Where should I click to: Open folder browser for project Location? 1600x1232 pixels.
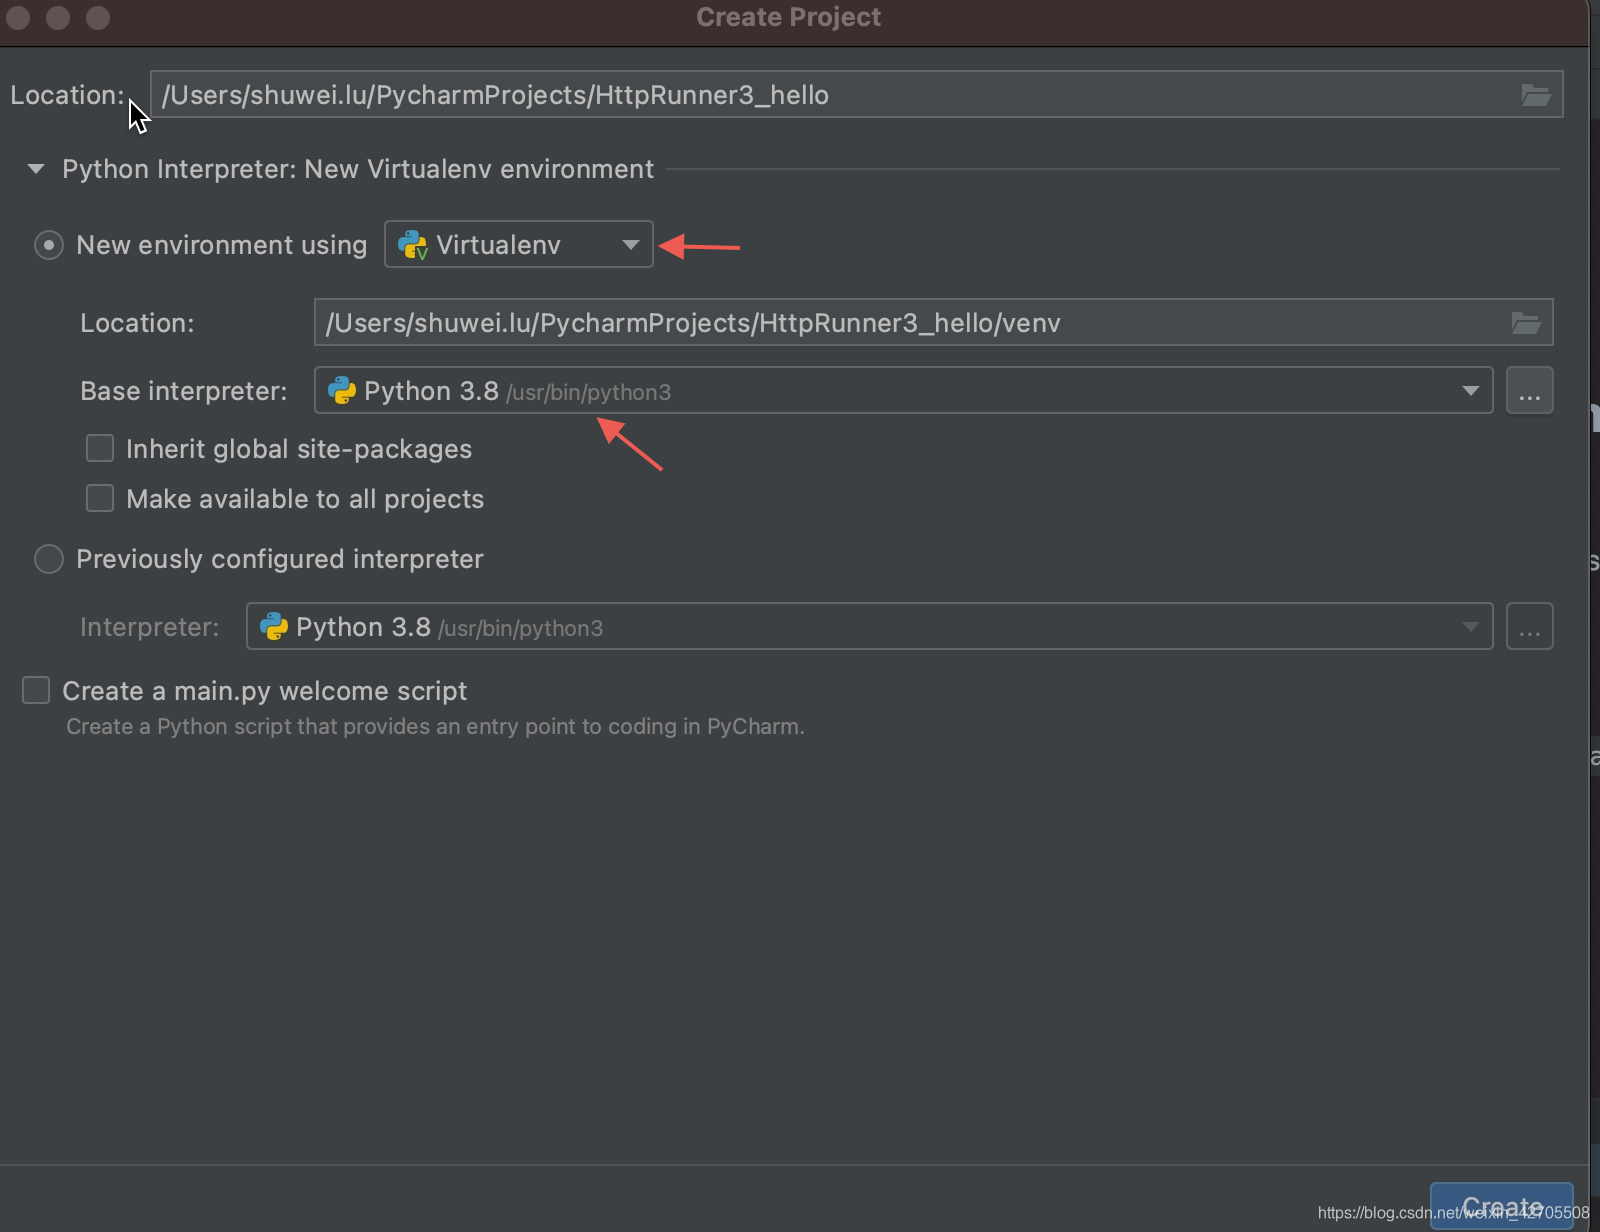(1535, 95)
